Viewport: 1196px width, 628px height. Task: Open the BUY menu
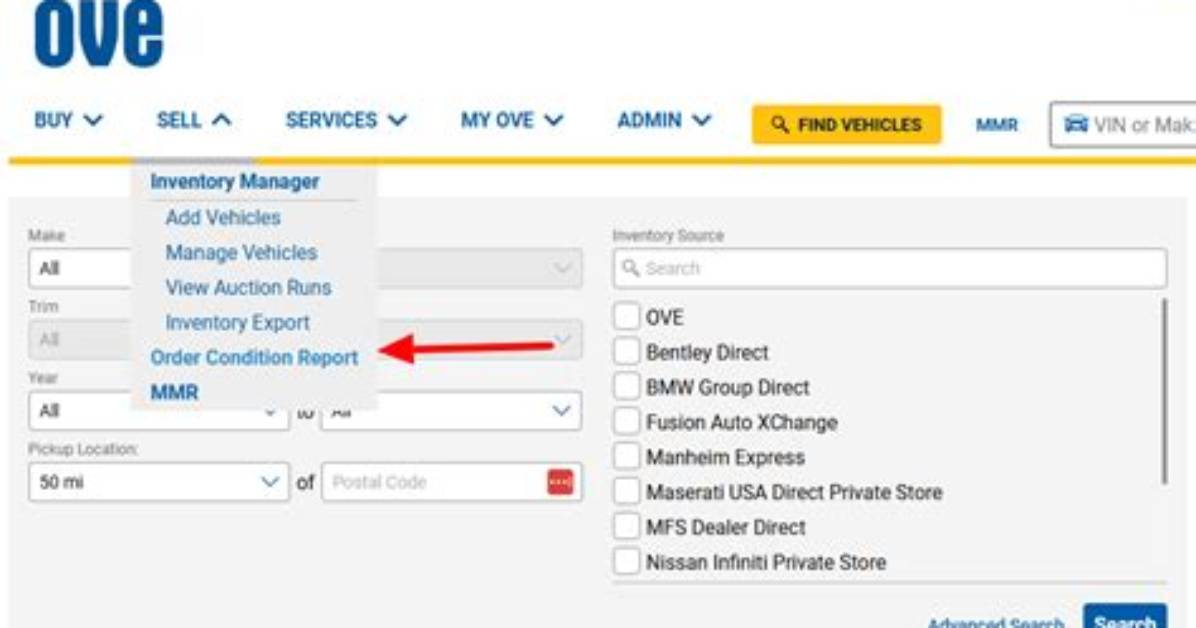coord(68,121)
